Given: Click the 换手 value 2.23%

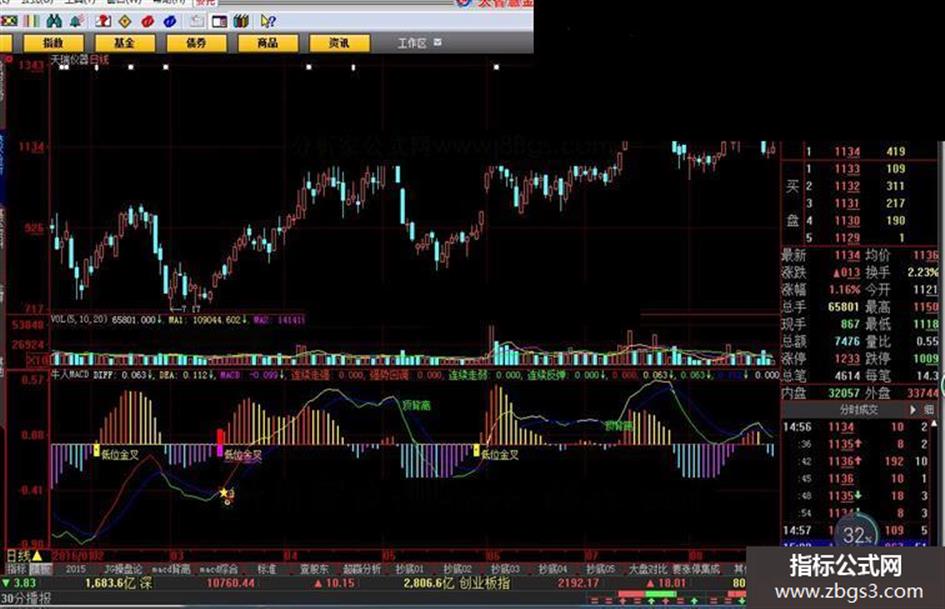Looking at the screenshot, I should 923,273.
